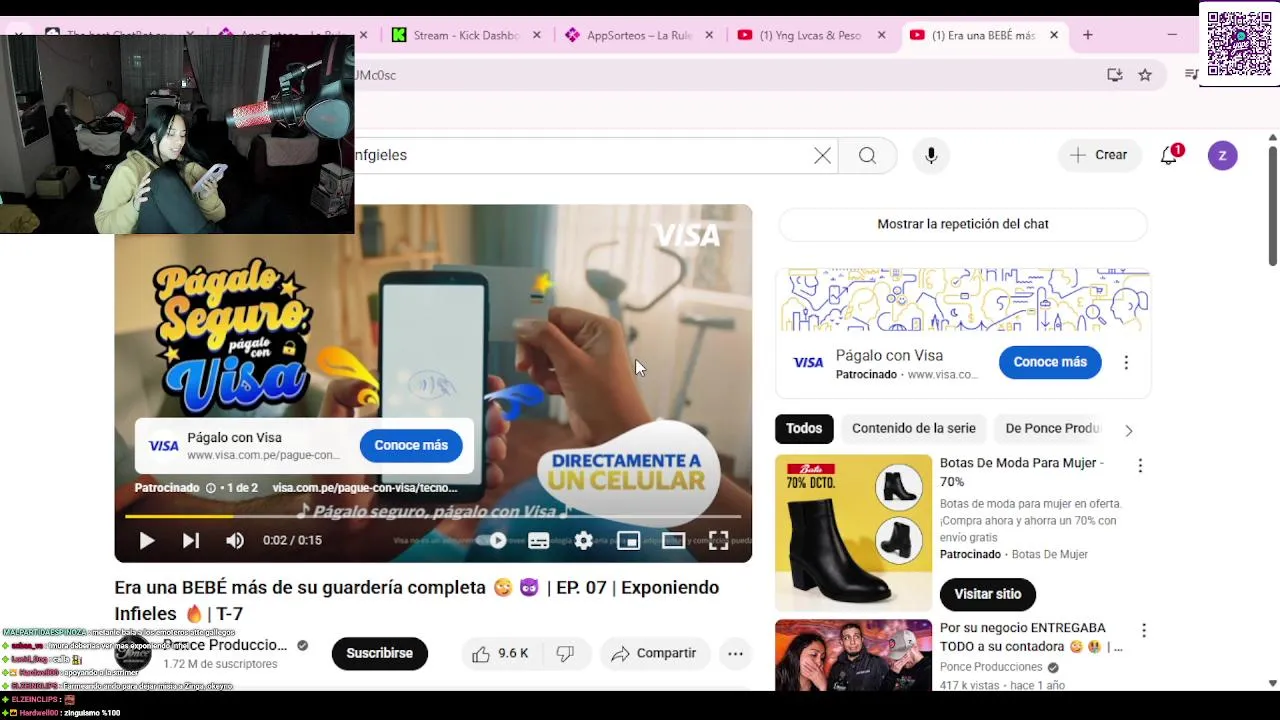Open Visa sidebar ad options menu
The image size is (1280, 720).
coord(1126,362)
